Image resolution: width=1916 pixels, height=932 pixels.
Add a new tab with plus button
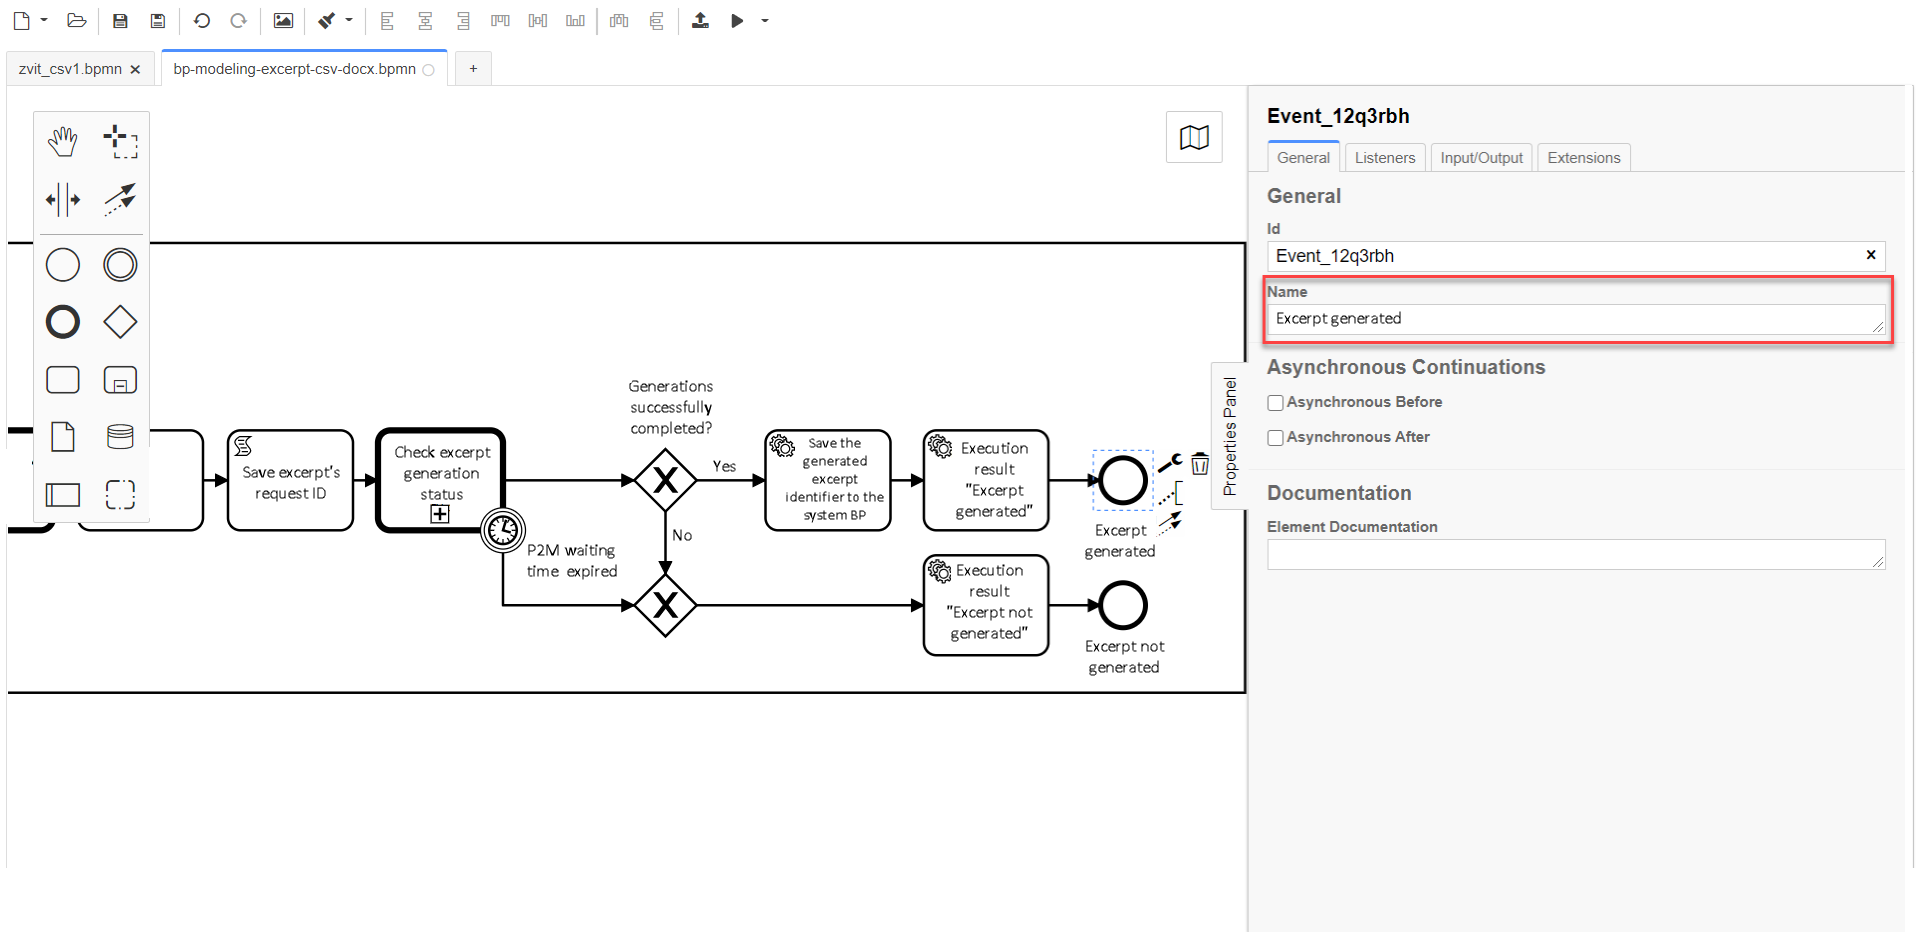click(x=473, y=68)
